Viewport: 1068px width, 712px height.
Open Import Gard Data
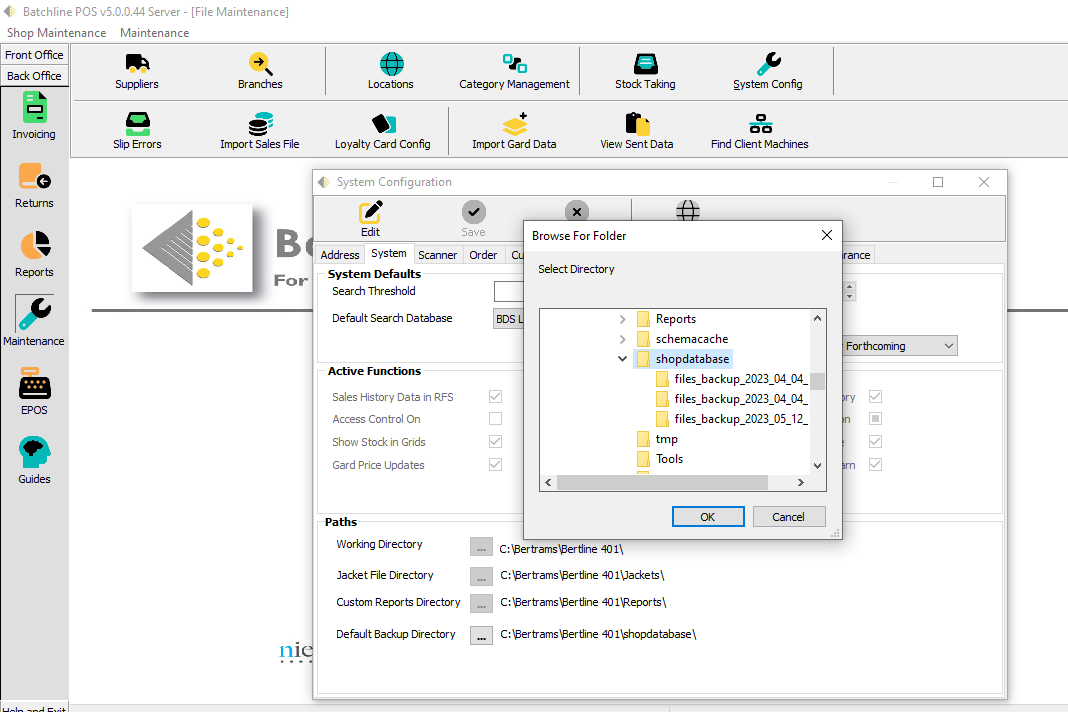514,131
